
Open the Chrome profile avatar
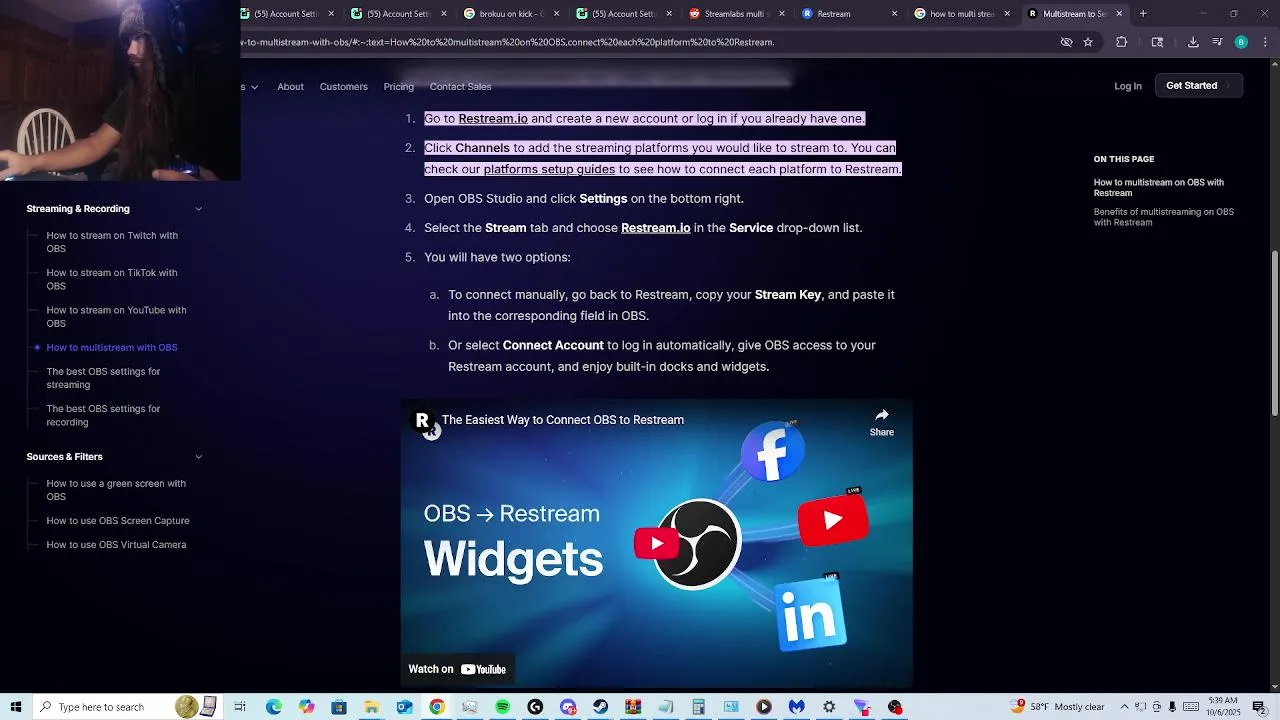[x=1241, y=42]
